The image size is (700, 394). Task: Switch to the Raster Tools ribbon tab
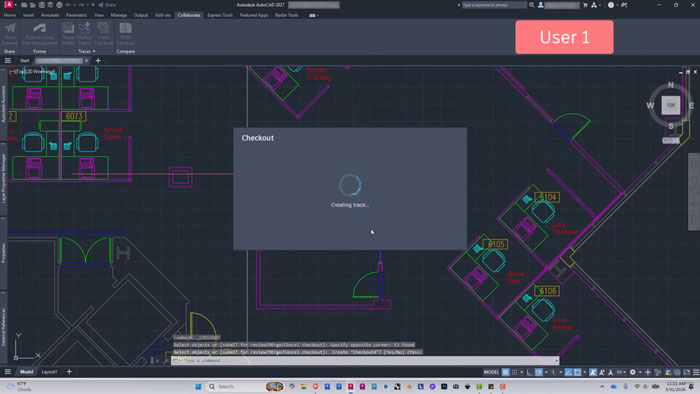tap(287, 15)
